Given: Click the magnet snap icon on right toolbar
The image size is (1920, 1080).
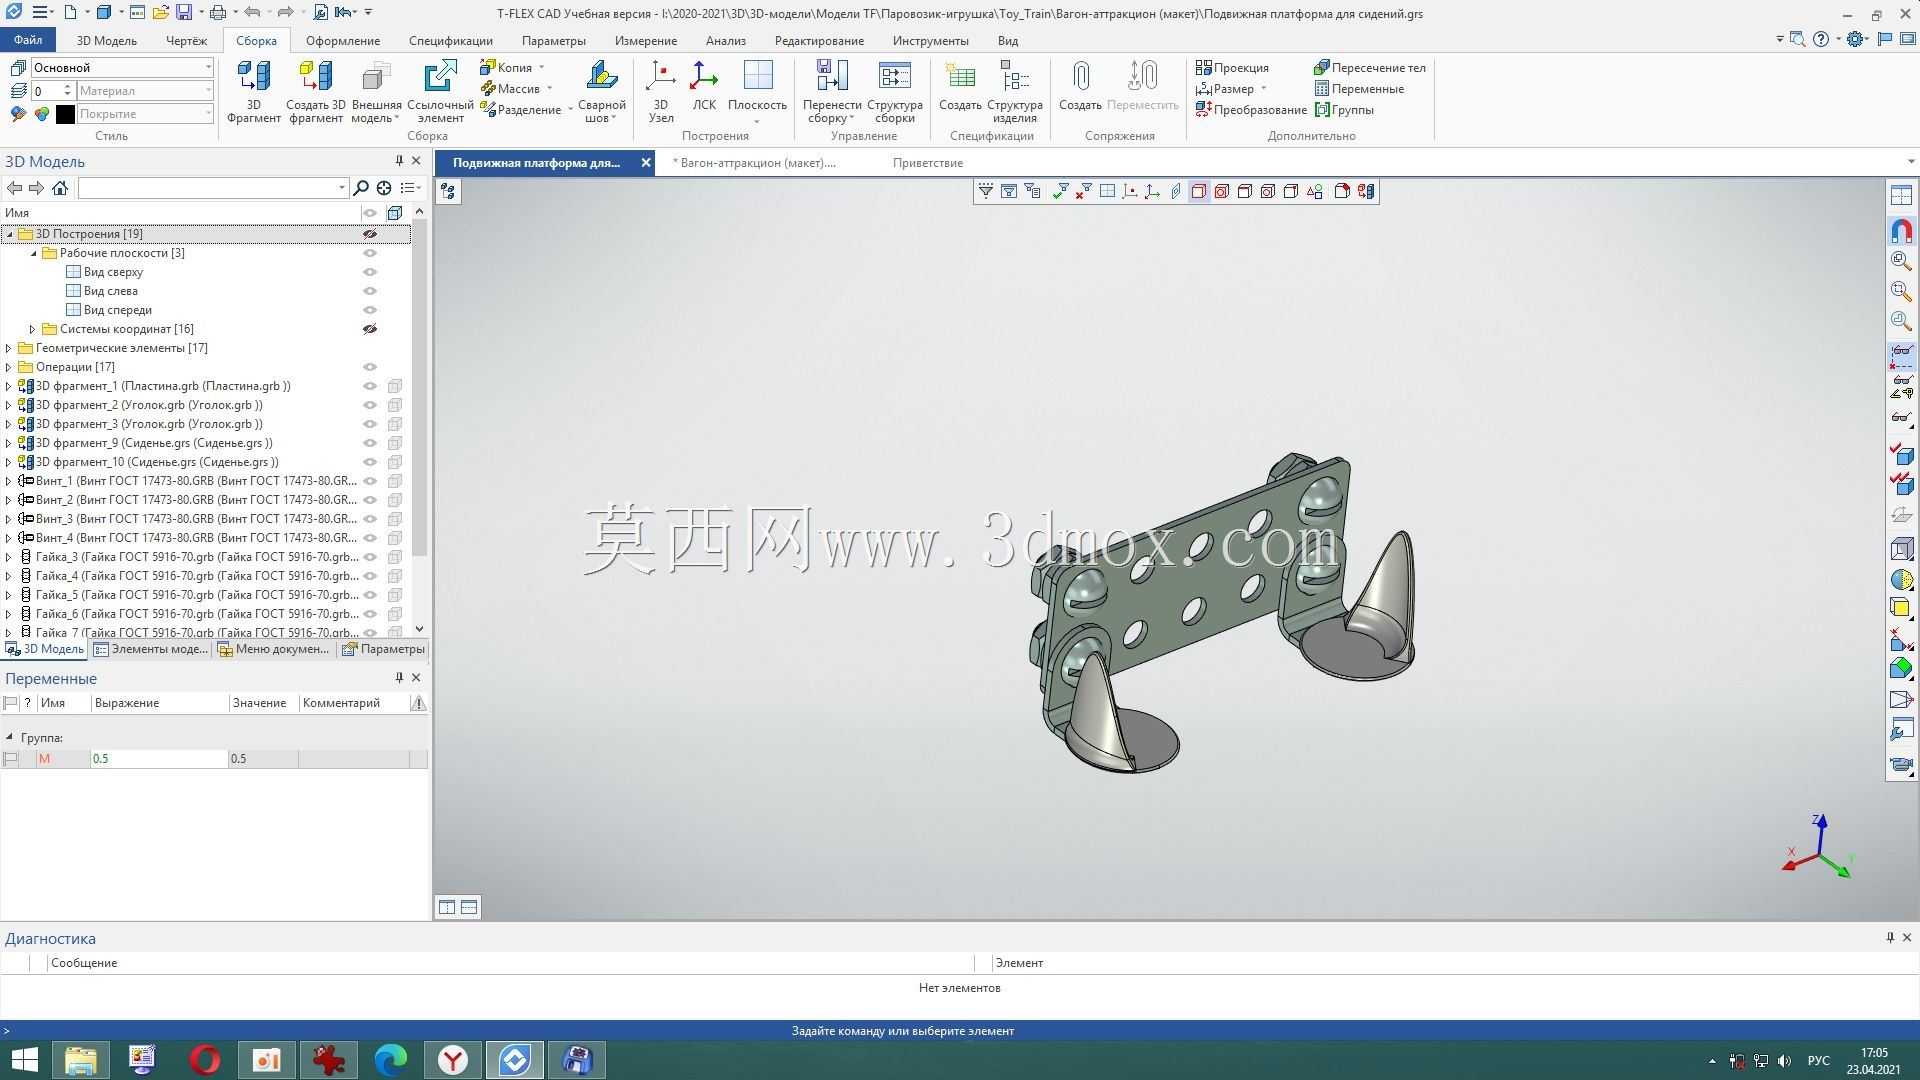Looking at the screenshot, I should pos(1901,231).
